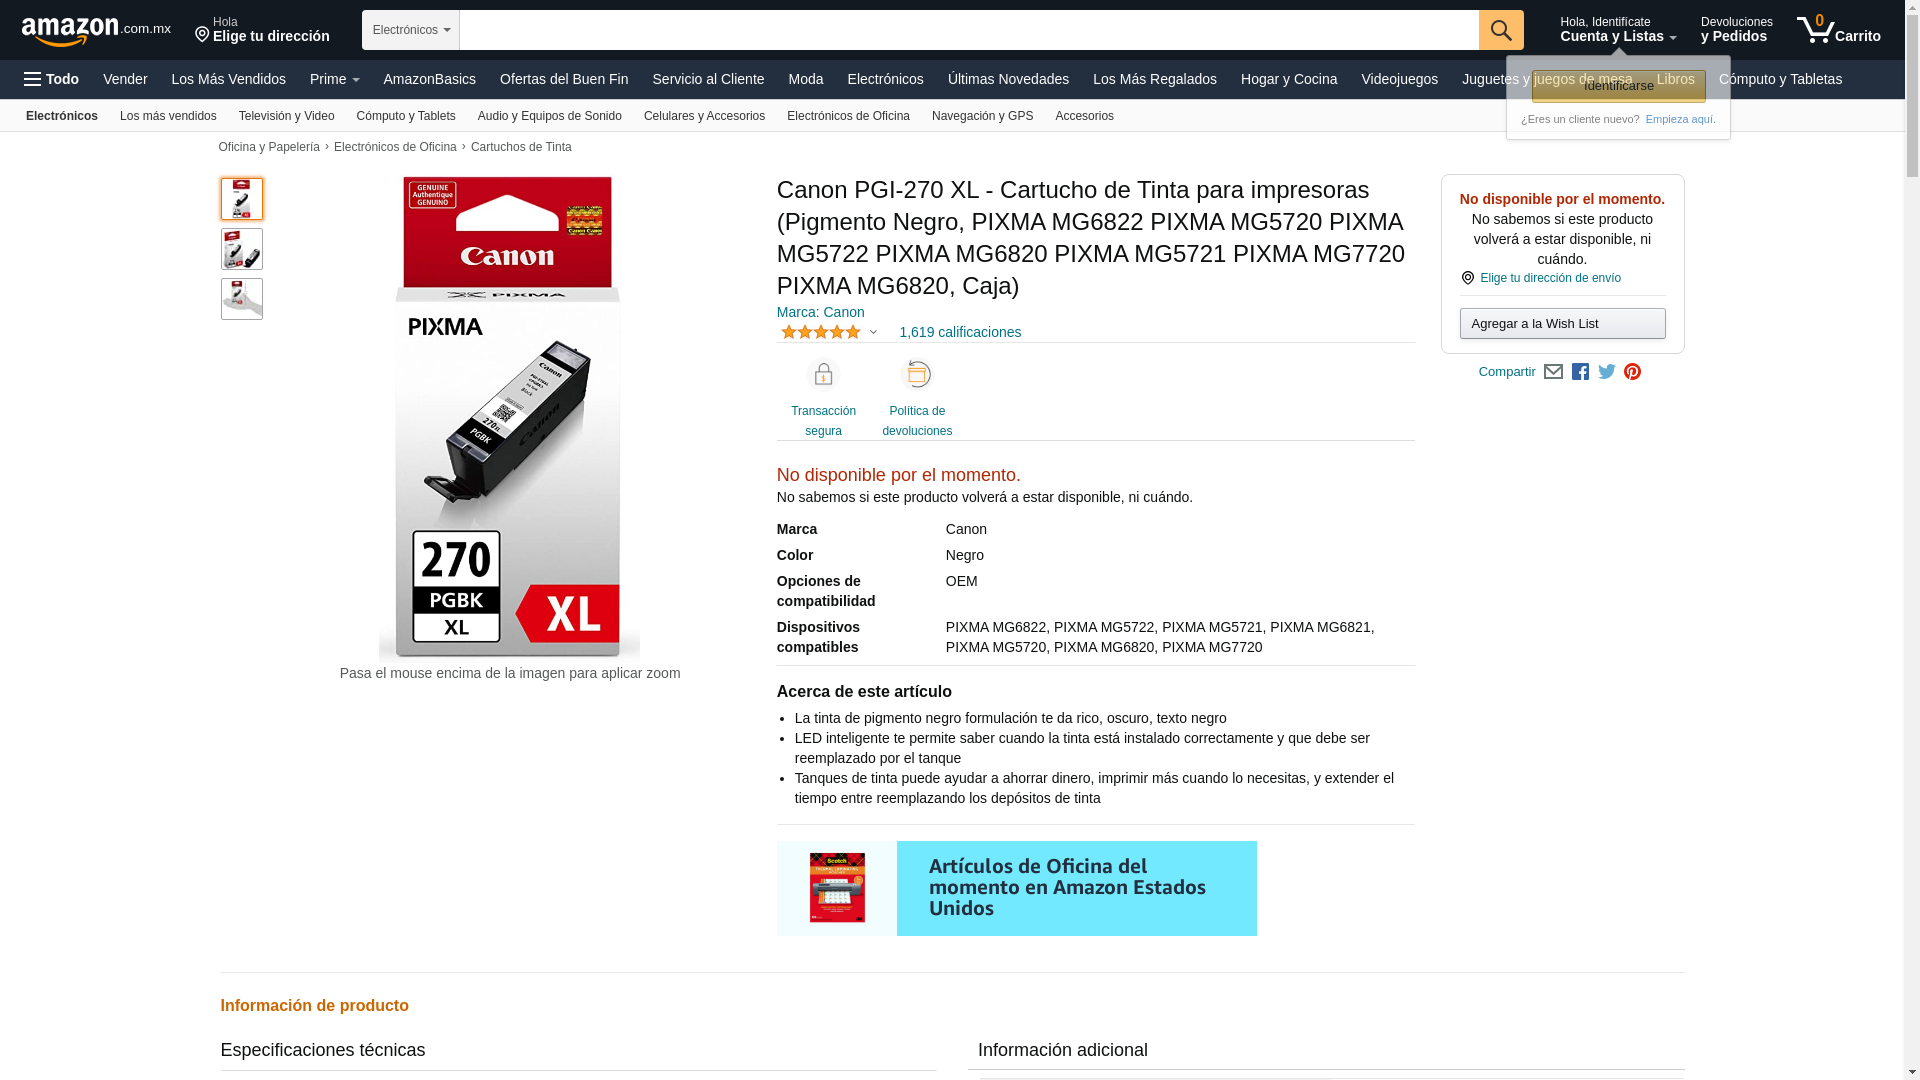Image resolution: width=1920 pixels, height=1080 pixels.
Task: Expand the Electrónicos search category dropdown
Action: point(411,30)
